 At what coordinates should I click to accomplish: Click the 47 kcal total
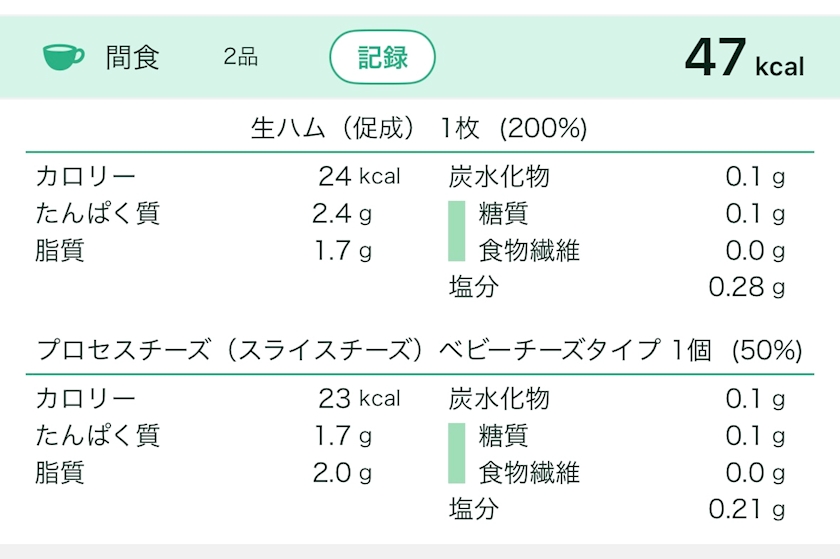744,58
